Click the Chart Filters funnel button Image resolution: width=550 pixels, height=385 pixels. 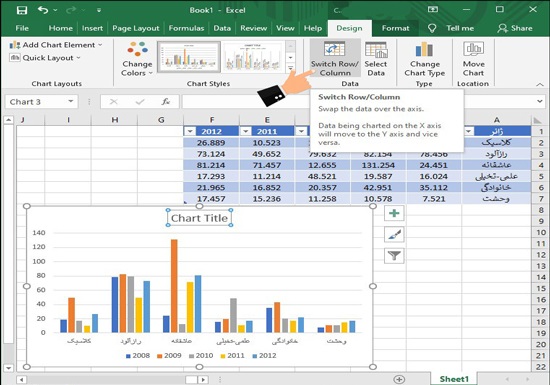[394, 256]
